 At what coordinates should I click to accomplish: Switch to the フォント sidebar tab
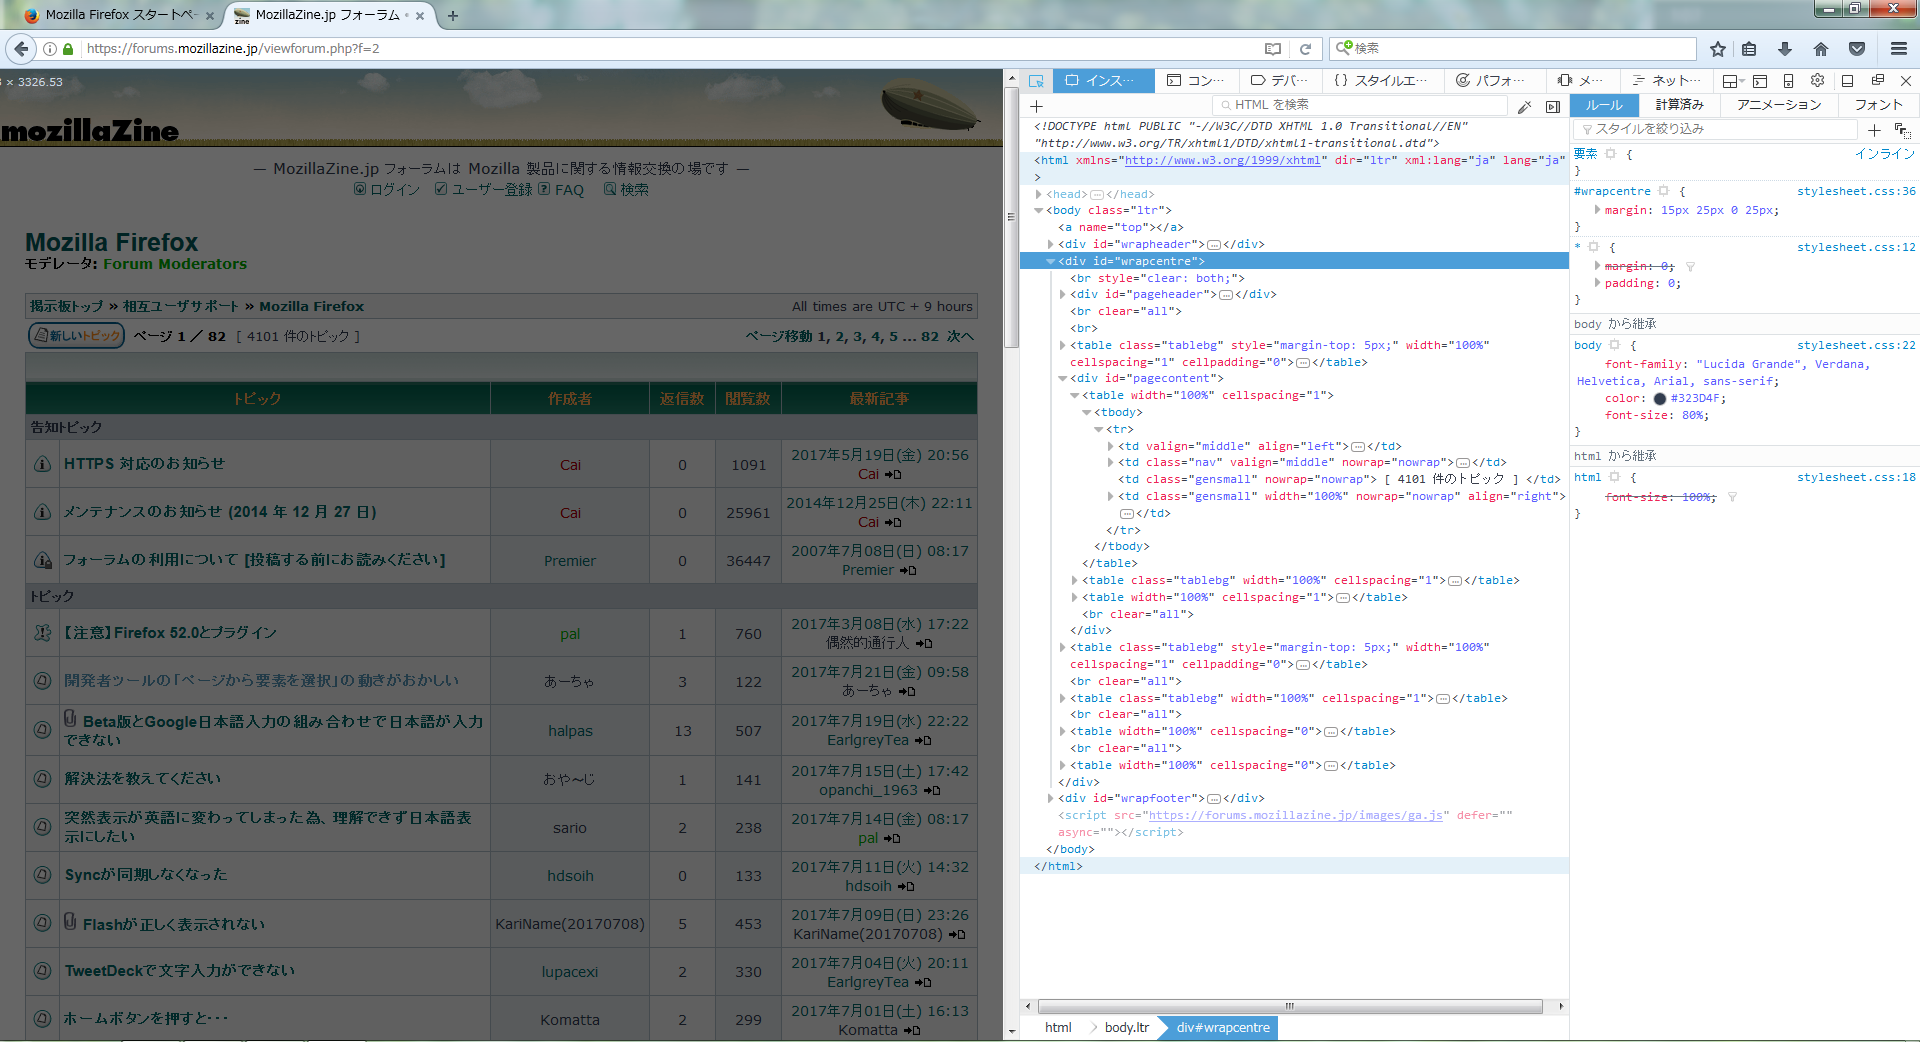point(1878,105)
